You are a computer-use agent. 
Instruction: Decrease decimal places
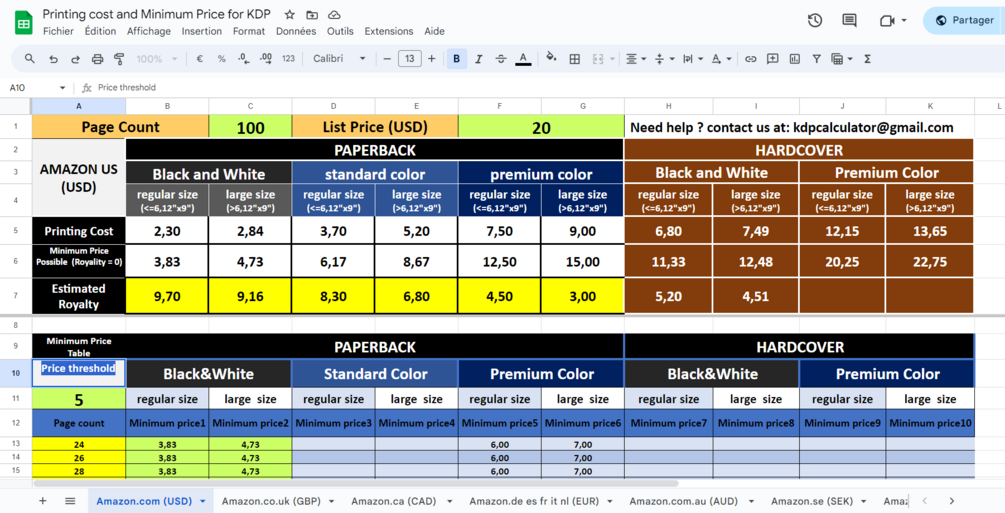pos(244,58)
